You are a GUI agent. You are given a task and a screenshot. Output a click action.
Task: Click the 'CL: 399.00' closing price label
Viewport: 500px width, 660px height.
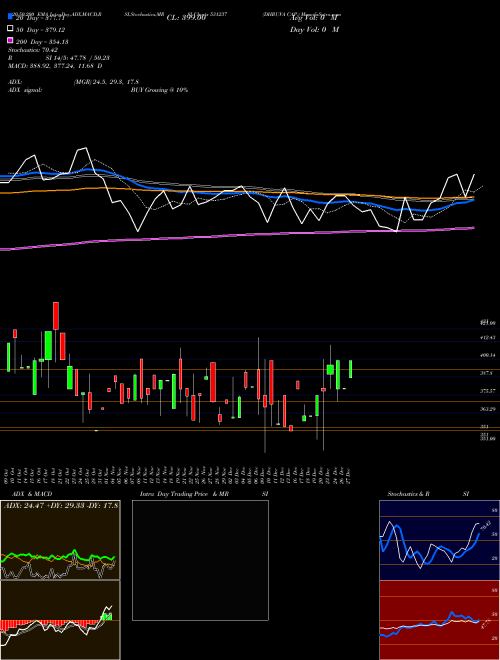(x=186, y=18)
